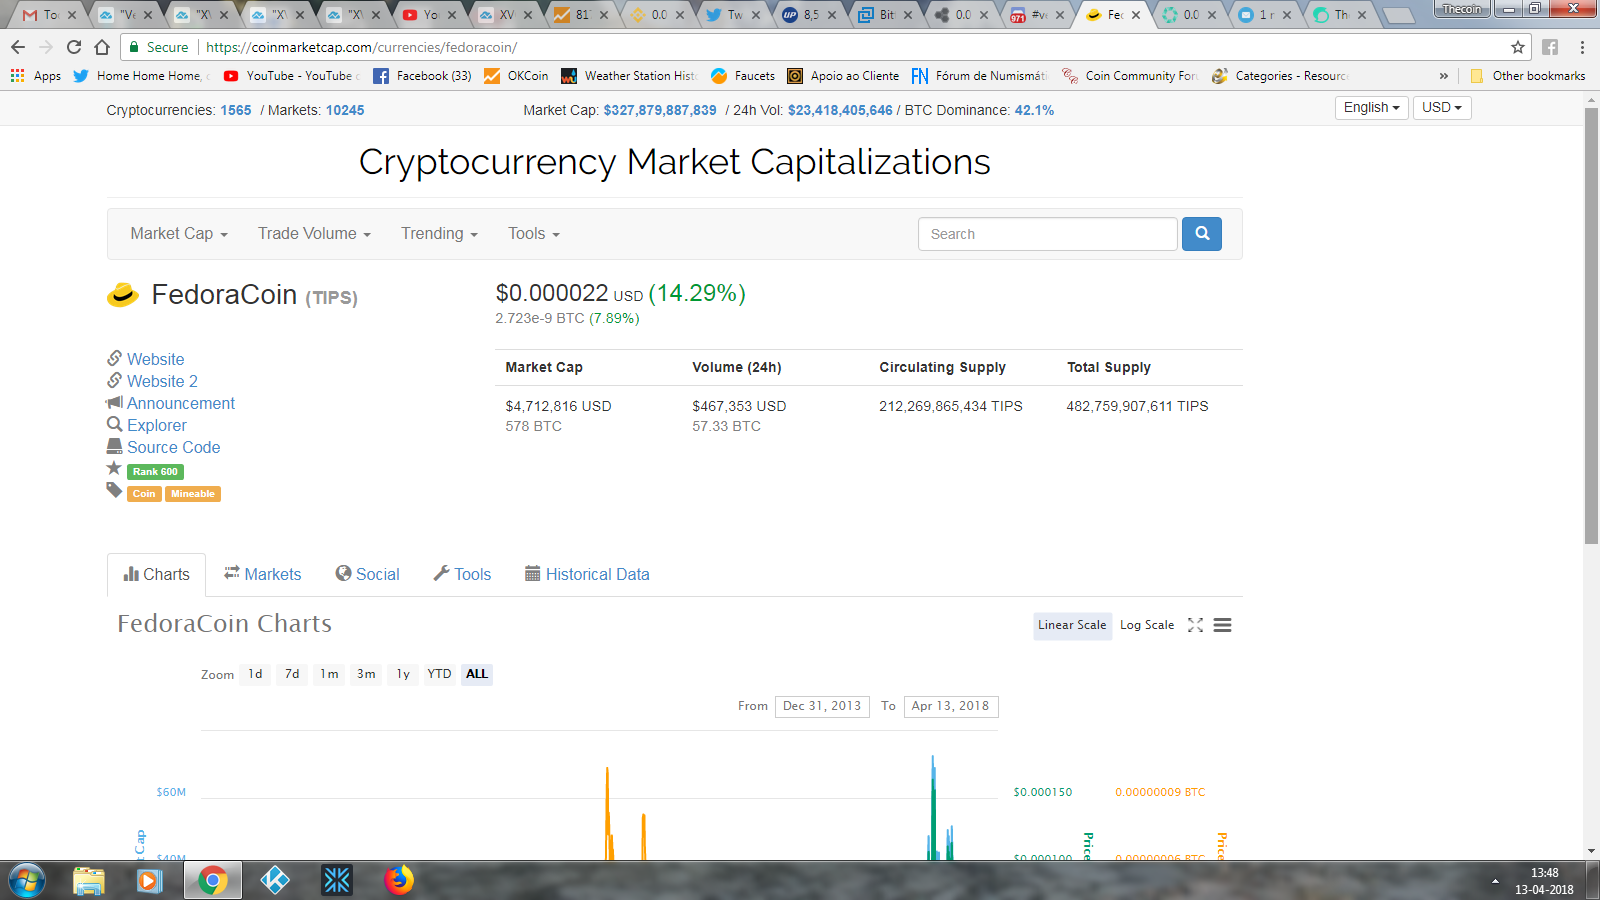The image size is (1600, 900).
Task: Open Source Code link
Action: click(173, 447)
